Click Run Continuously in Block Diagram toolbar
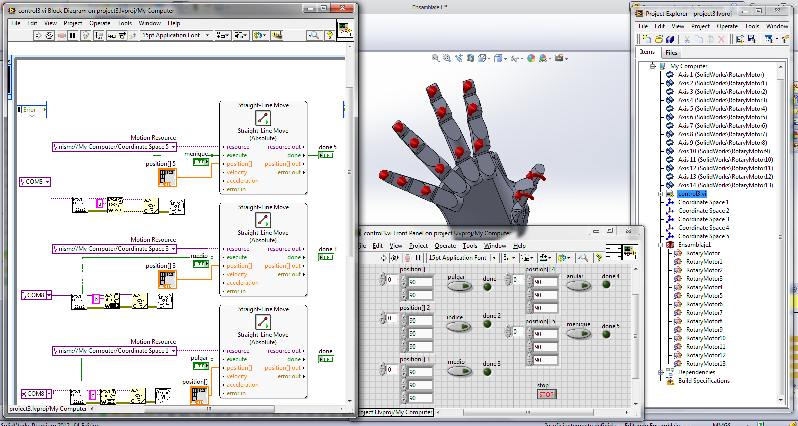 point(49,35)
